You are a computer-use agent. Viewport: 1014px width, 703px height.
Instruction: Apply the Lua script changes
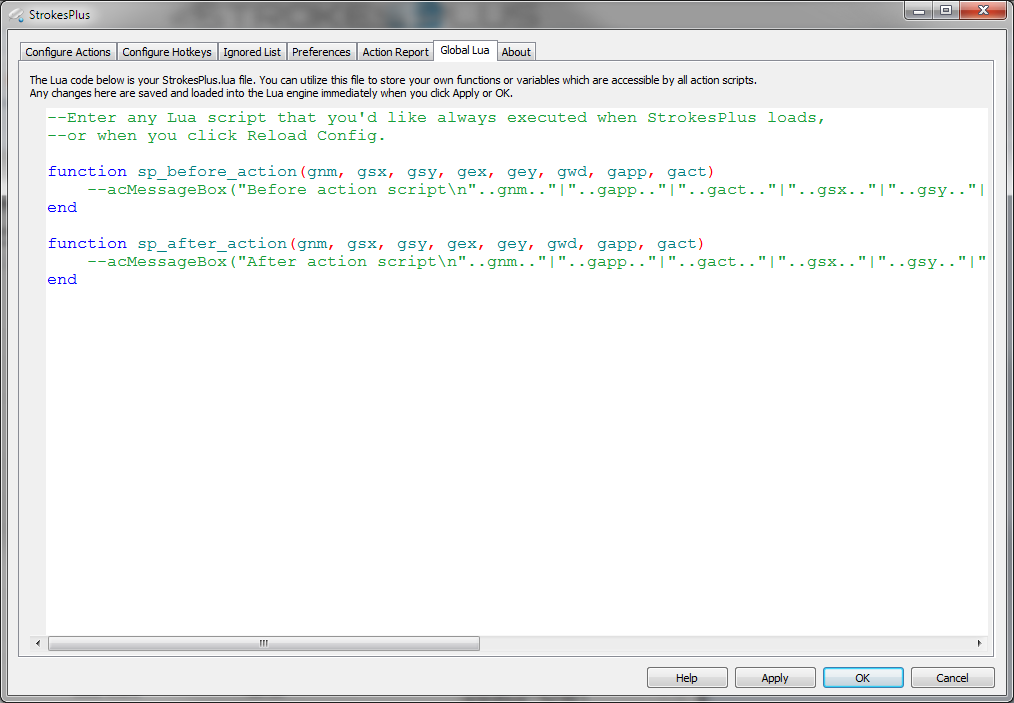[775, 678]
